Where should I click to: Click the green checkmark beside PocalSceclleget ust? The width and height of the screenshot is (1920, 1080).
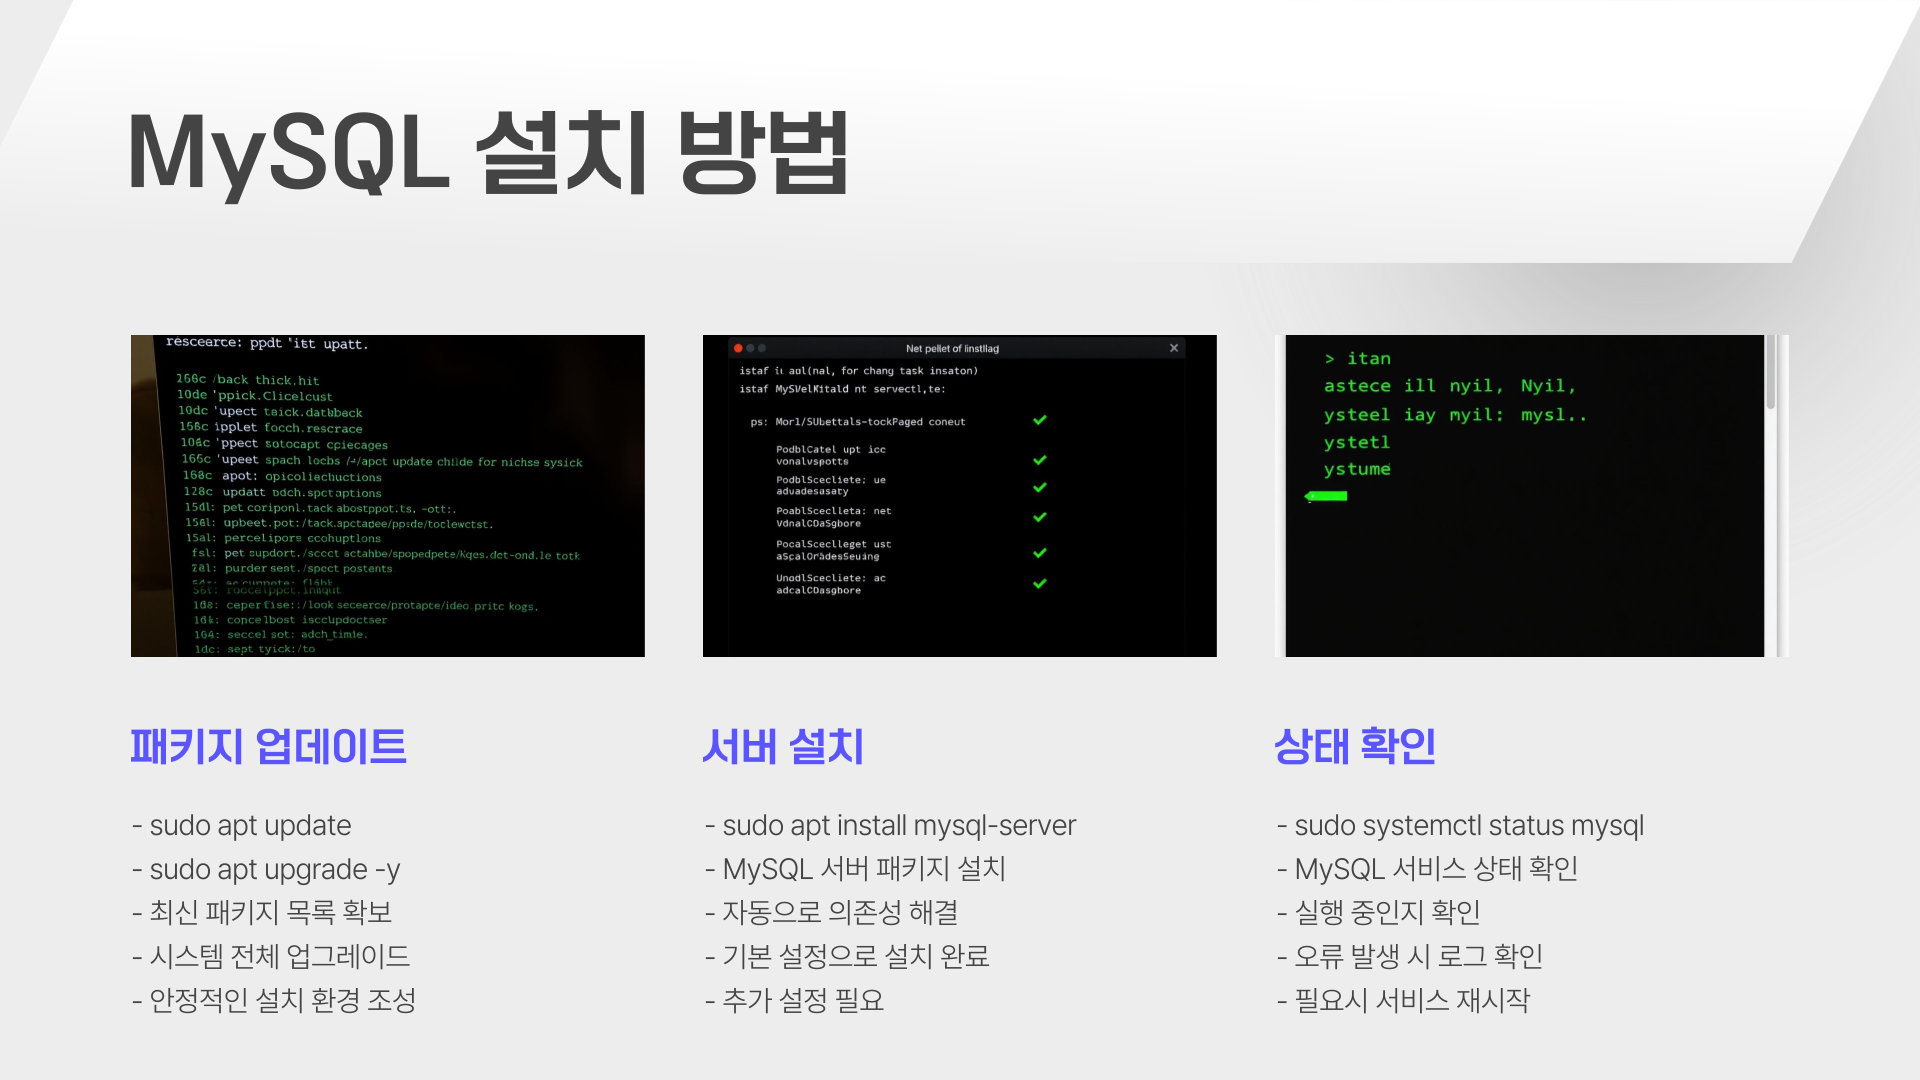tap(1040, 553)
